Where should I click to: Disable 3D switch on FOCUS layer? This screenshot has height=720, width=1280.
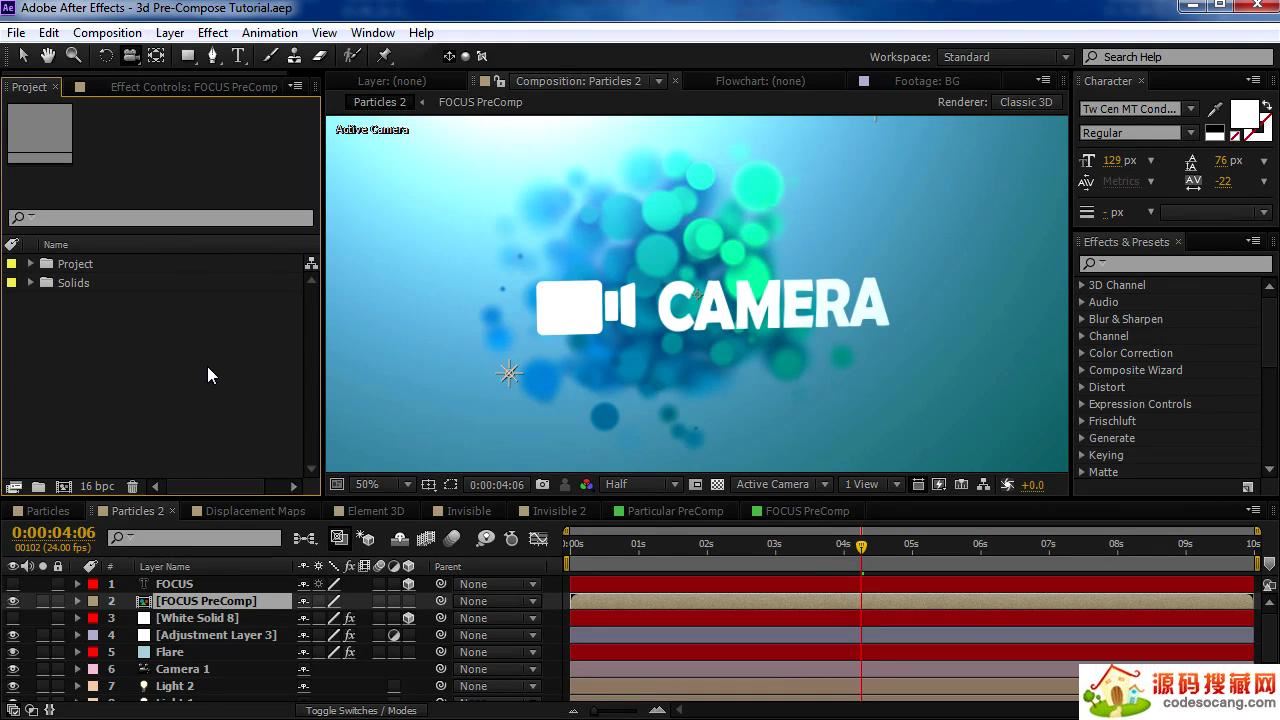[408, 584]
